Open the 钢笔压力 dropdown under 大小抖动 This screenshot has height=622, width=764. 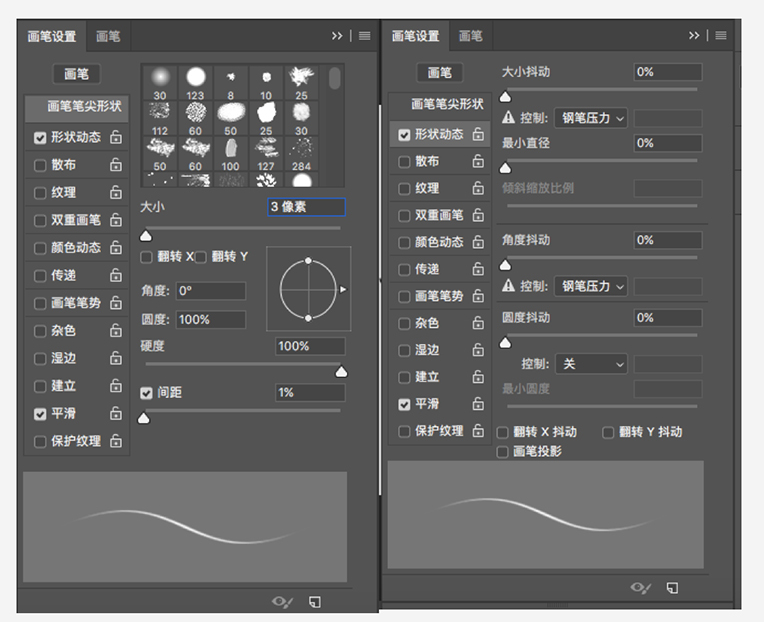coord(591,118)
